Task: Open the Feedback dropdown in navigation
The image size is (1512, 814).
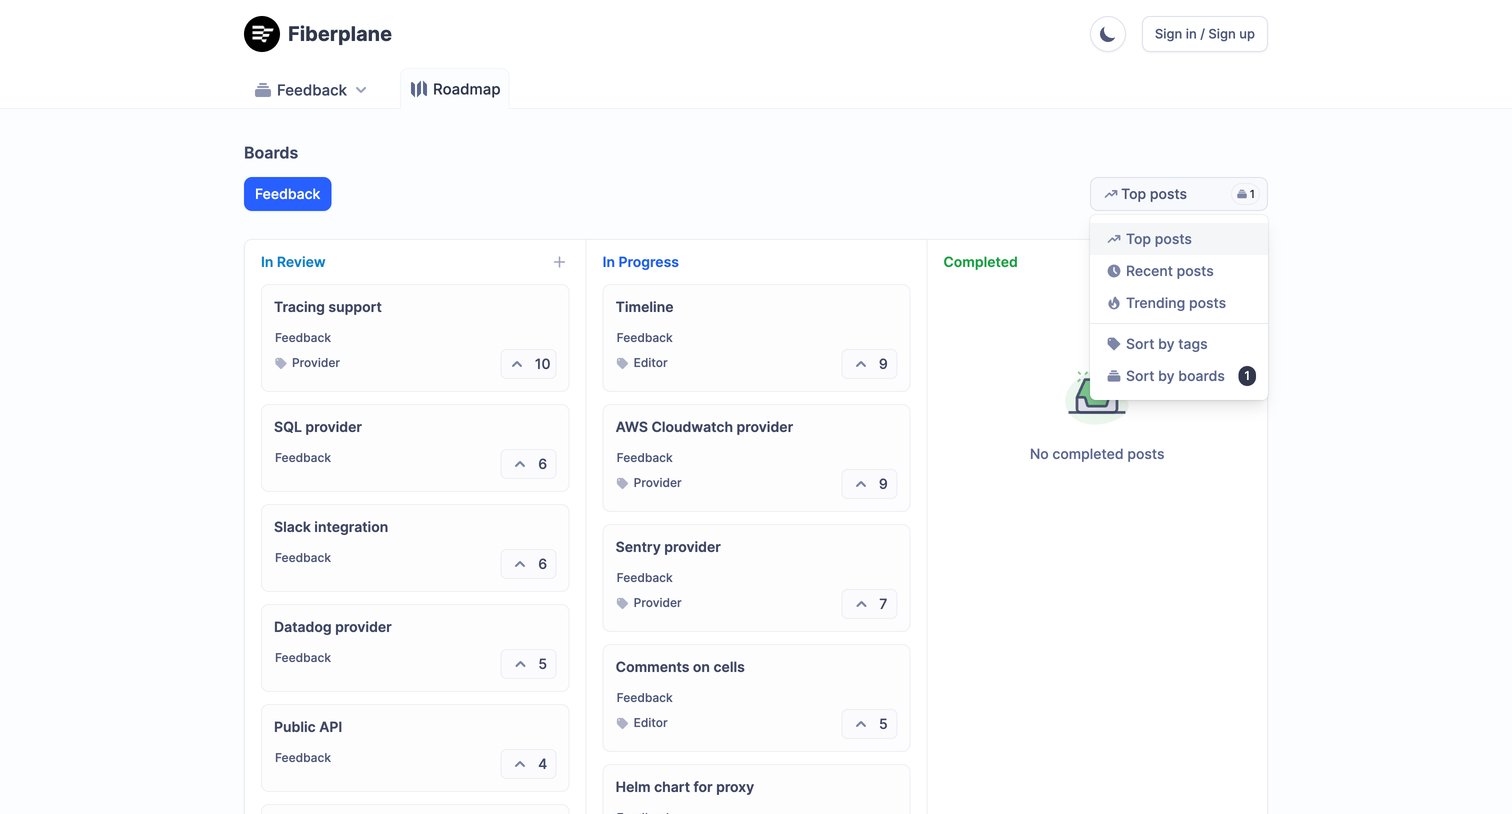Action: (311, 90)
